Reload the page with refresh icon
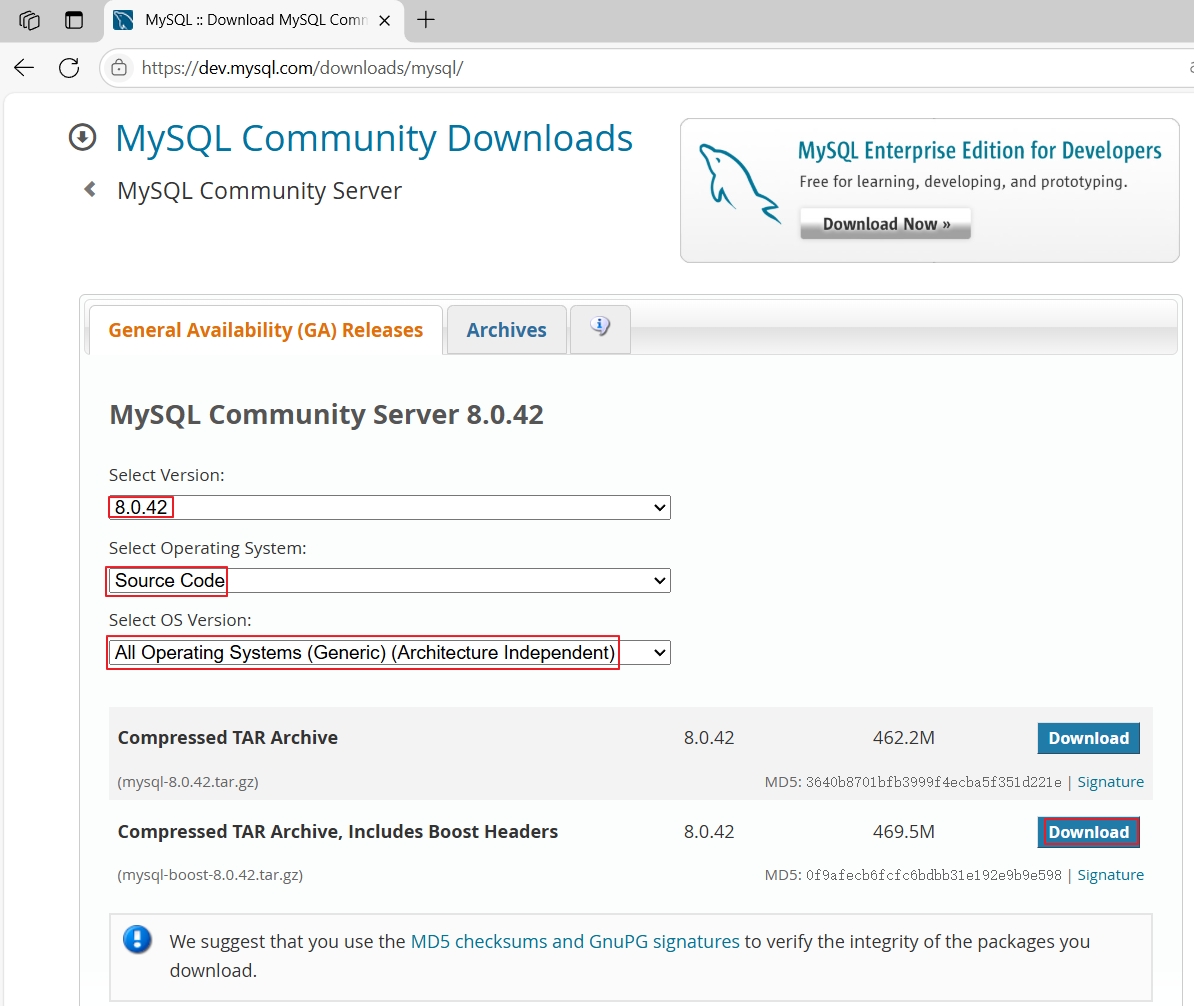The height and width of the screenshot is (1006, 1194). click(x=69, y=68)
